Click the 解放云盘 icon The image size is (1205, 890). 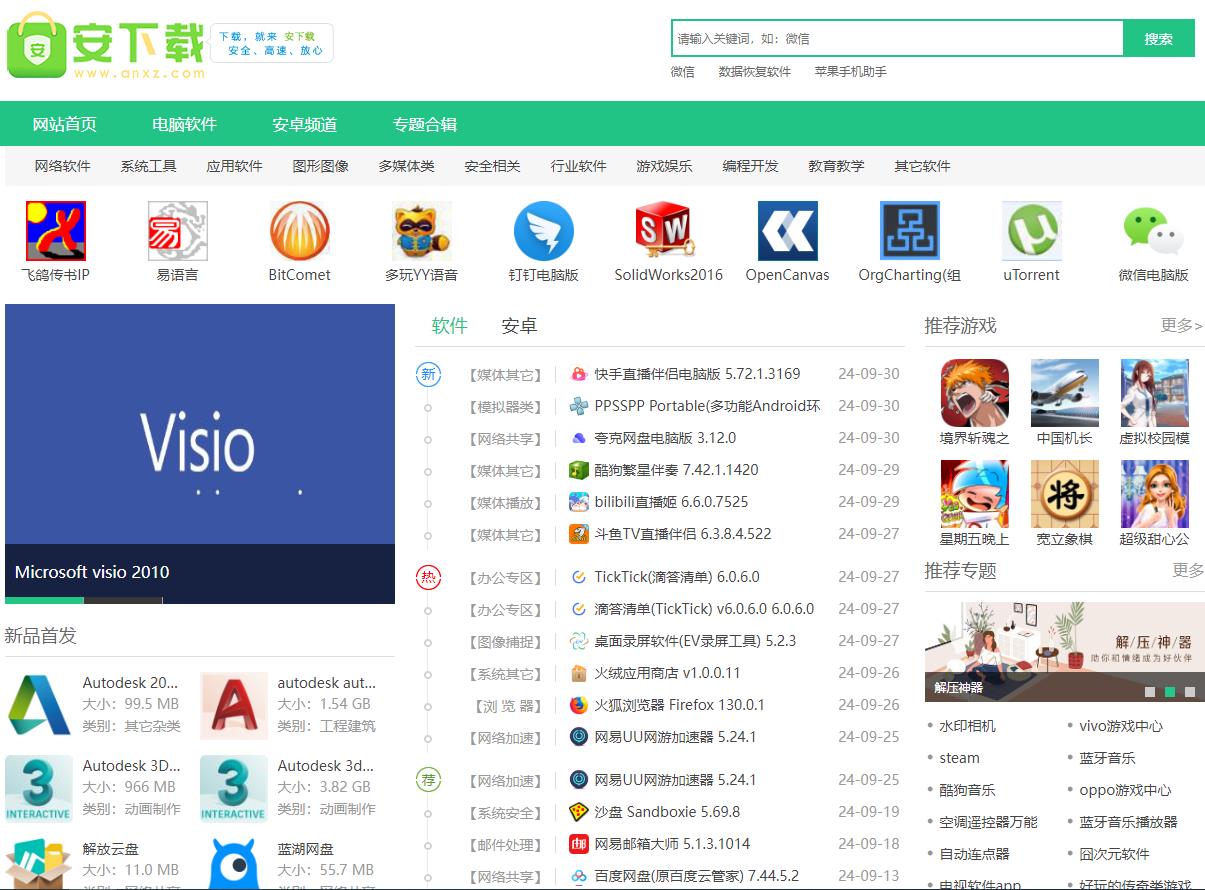pyautogui.click(x=39, y=864)
